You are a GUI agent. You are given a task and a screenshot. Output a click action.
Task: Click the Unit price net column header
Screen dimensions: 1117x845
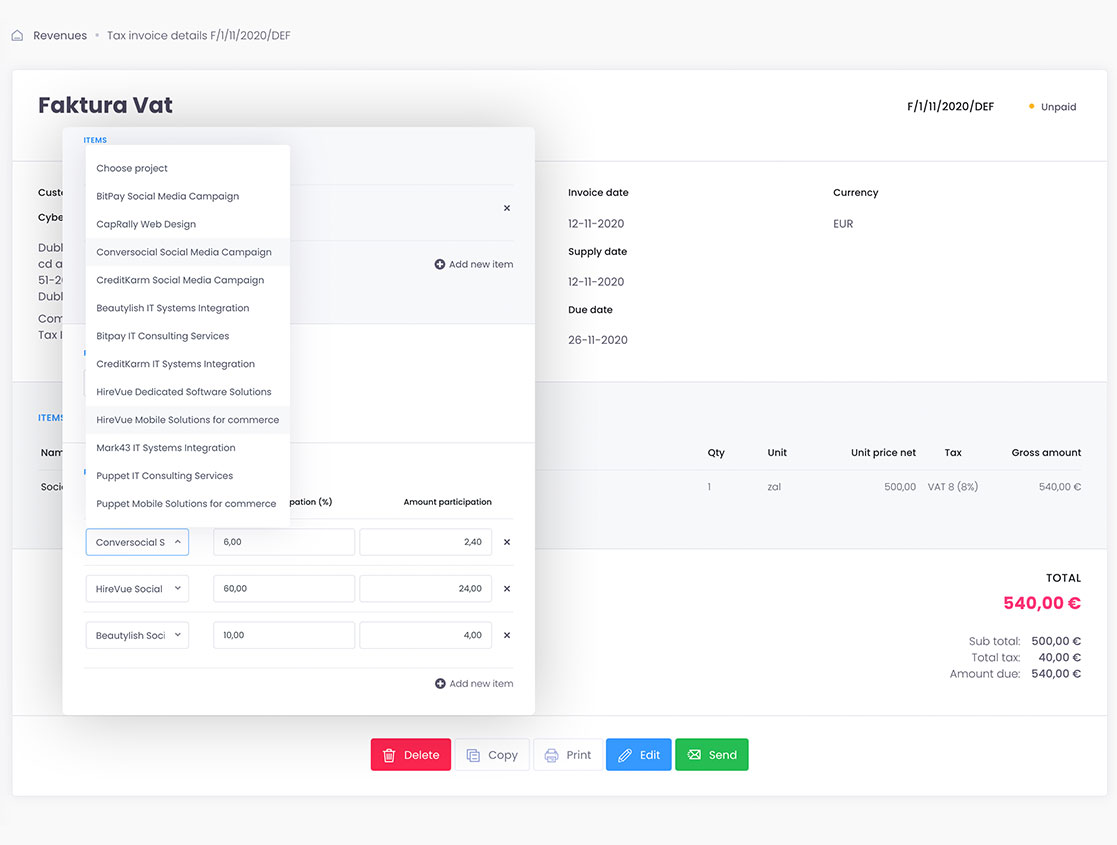[x=883, y=452]
